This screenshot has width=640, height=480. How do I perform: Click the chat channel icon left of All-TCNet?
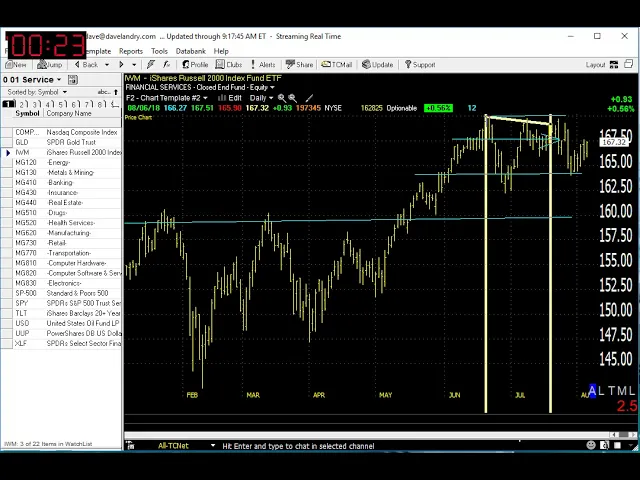click(130, 446)
